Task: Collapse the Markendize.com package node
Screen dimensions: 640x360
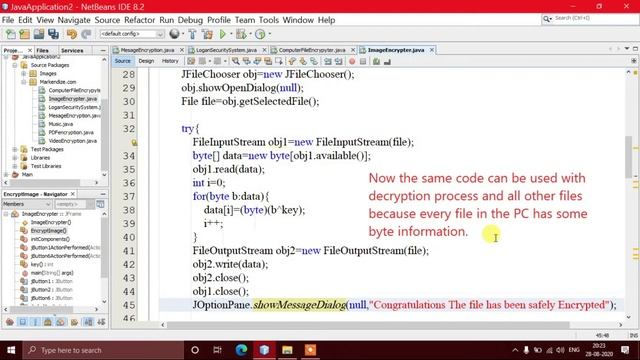Action: coord(24,82)
